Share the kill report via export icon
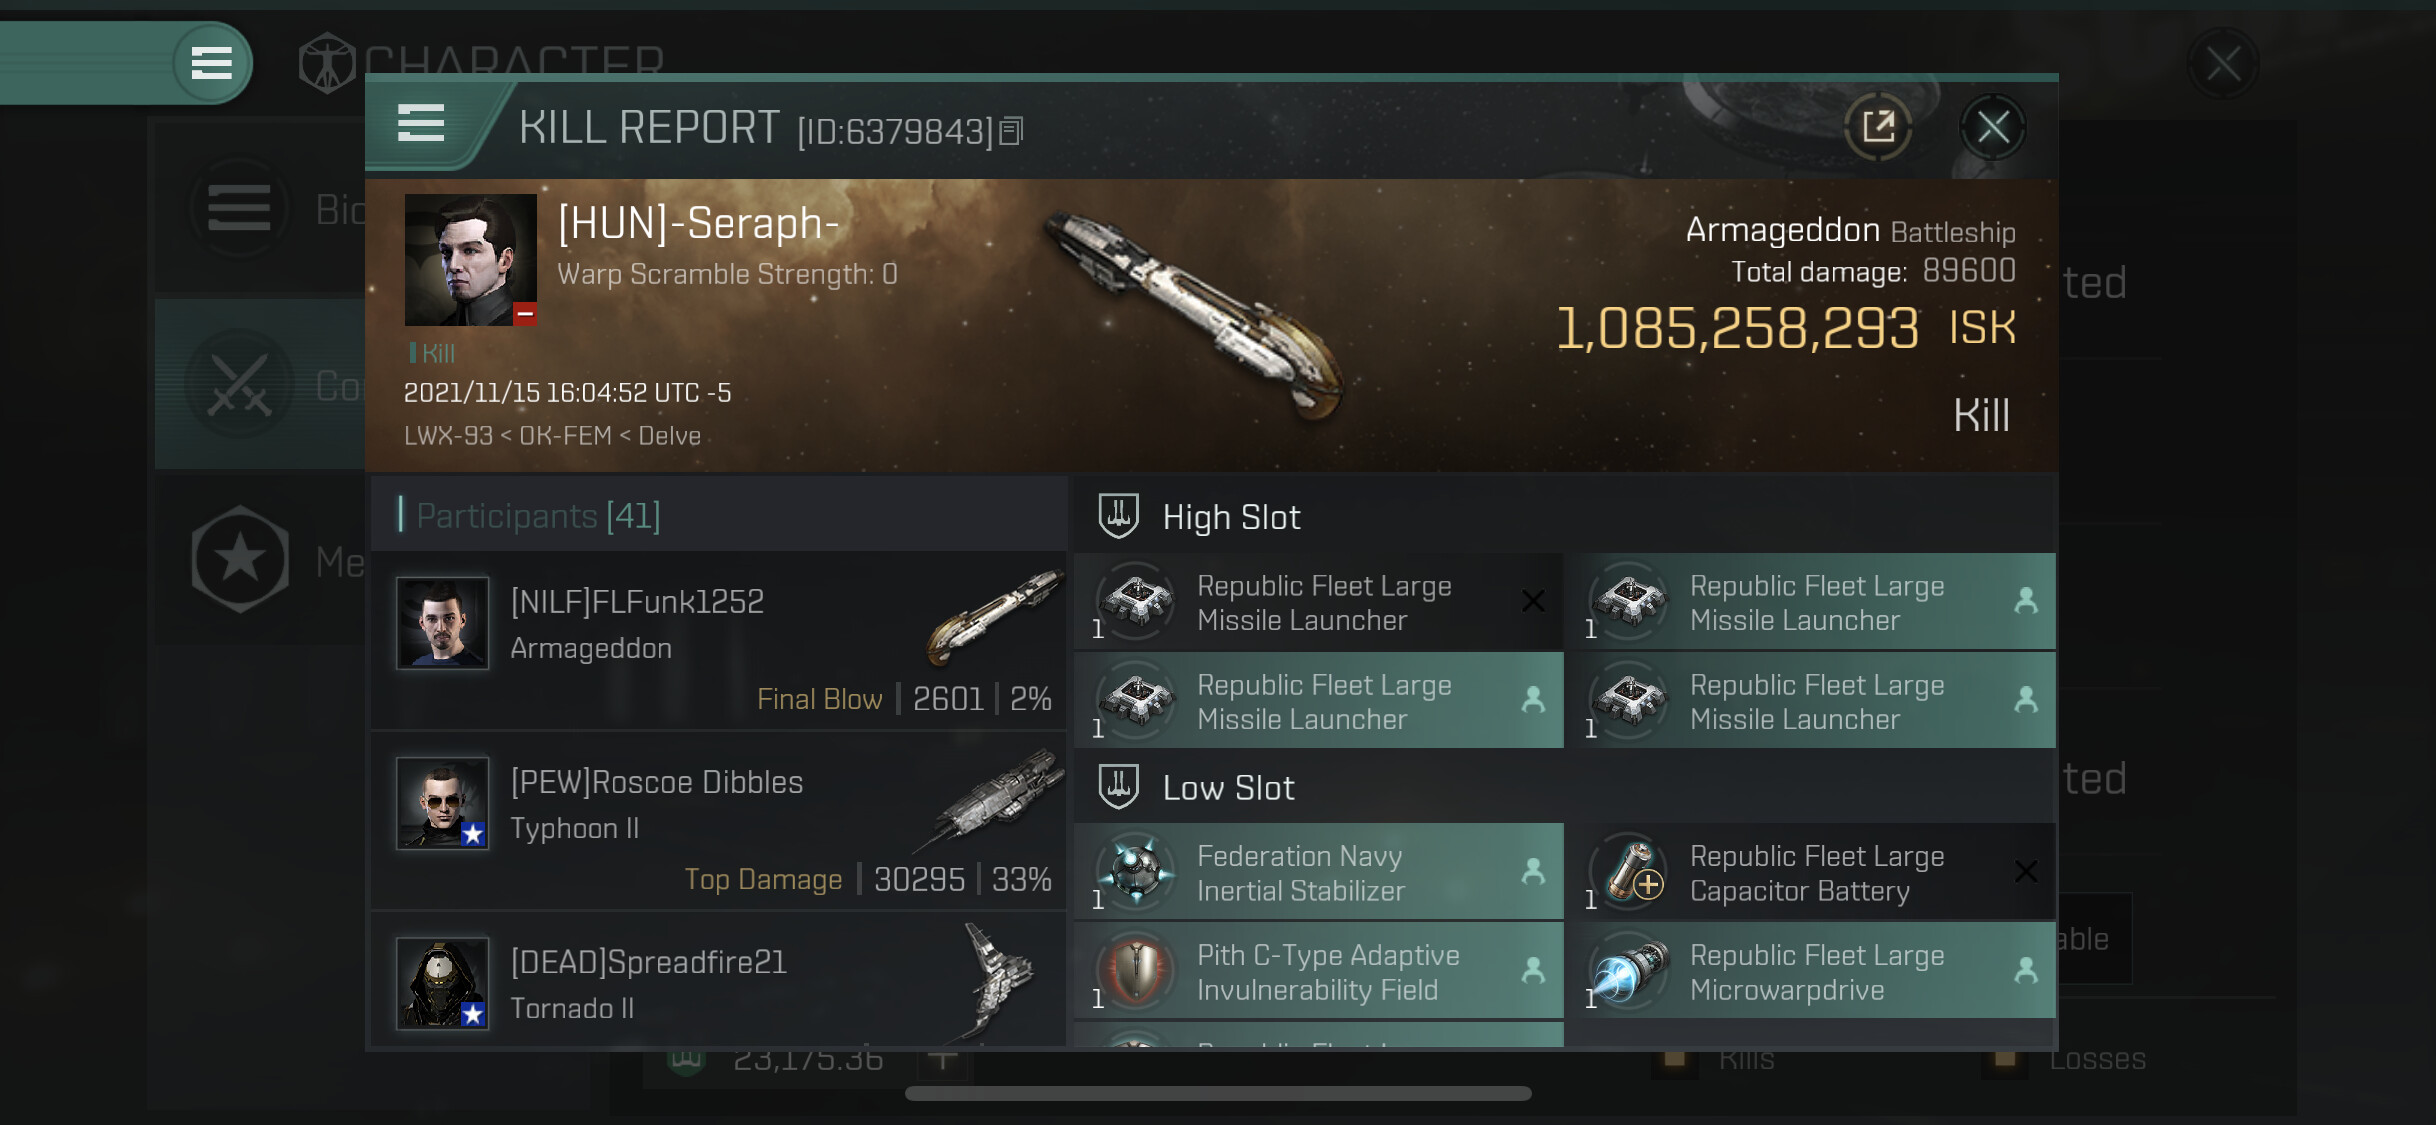The width and height of the screenshot is (2436, 1125). [1878, 127]
